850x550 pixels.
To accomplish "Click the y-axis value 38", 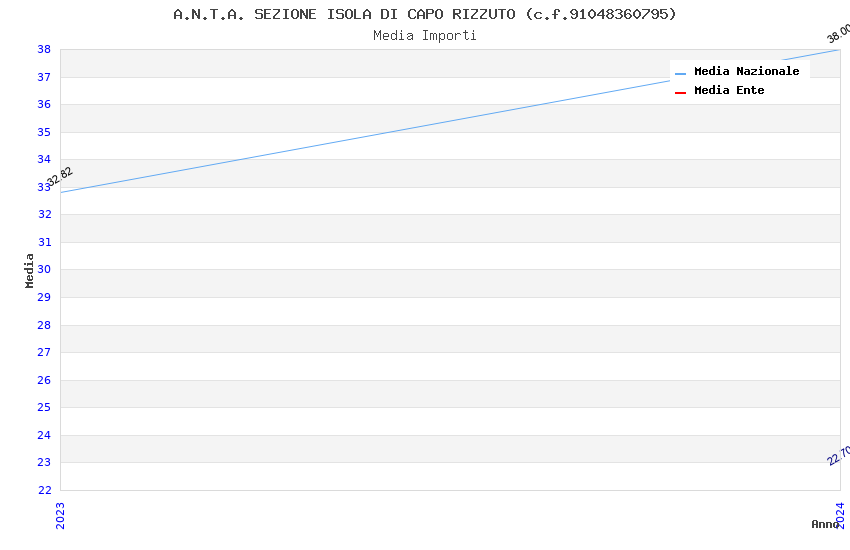I will 44,49.
